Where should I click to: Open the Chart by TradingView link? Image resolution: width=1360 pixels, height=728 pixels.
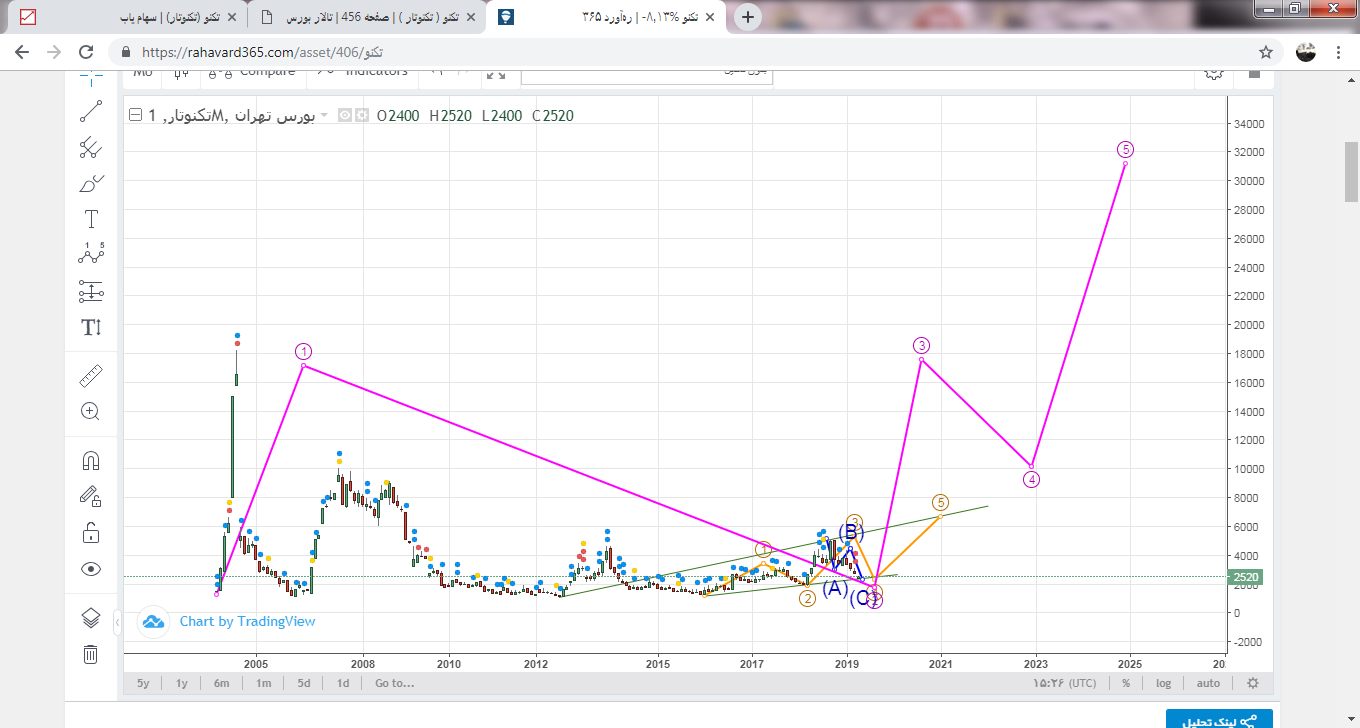coord(247,622)
